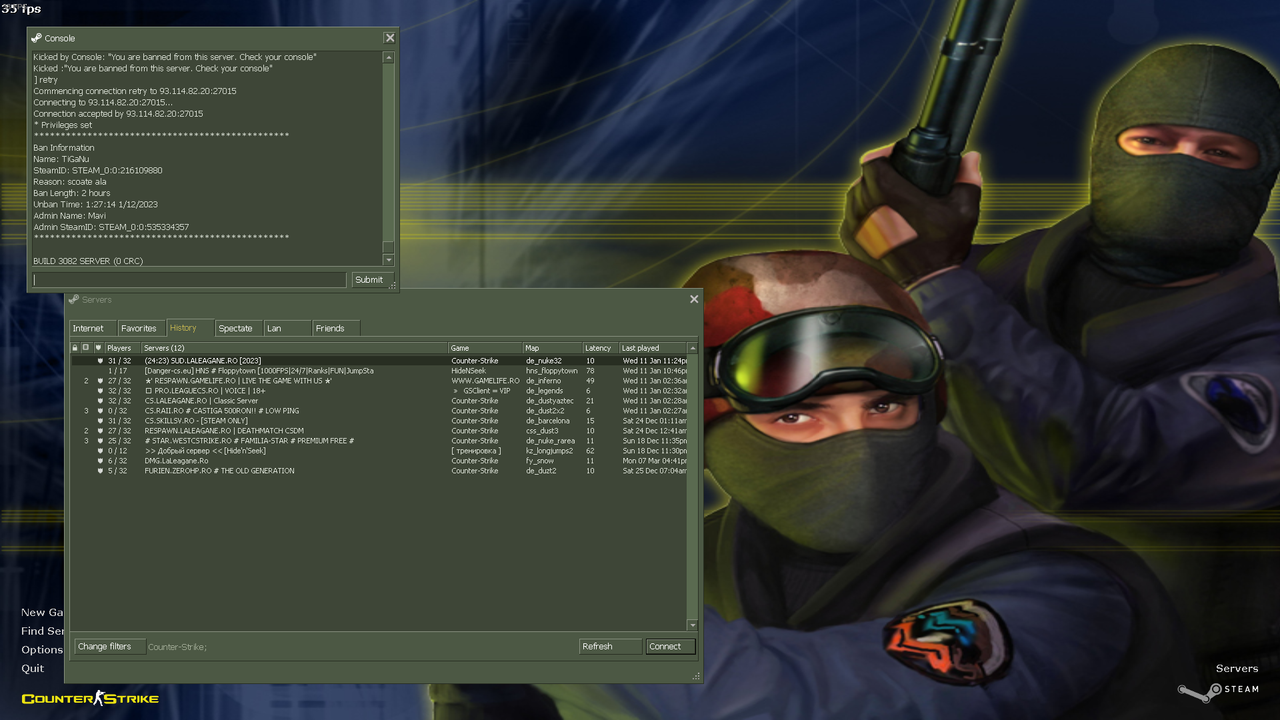The width and height of the screenshot is (1280, 720).
Task: Click the shield icon on the CS.RAI1.RO row
Action: click(x=99, y=410)
